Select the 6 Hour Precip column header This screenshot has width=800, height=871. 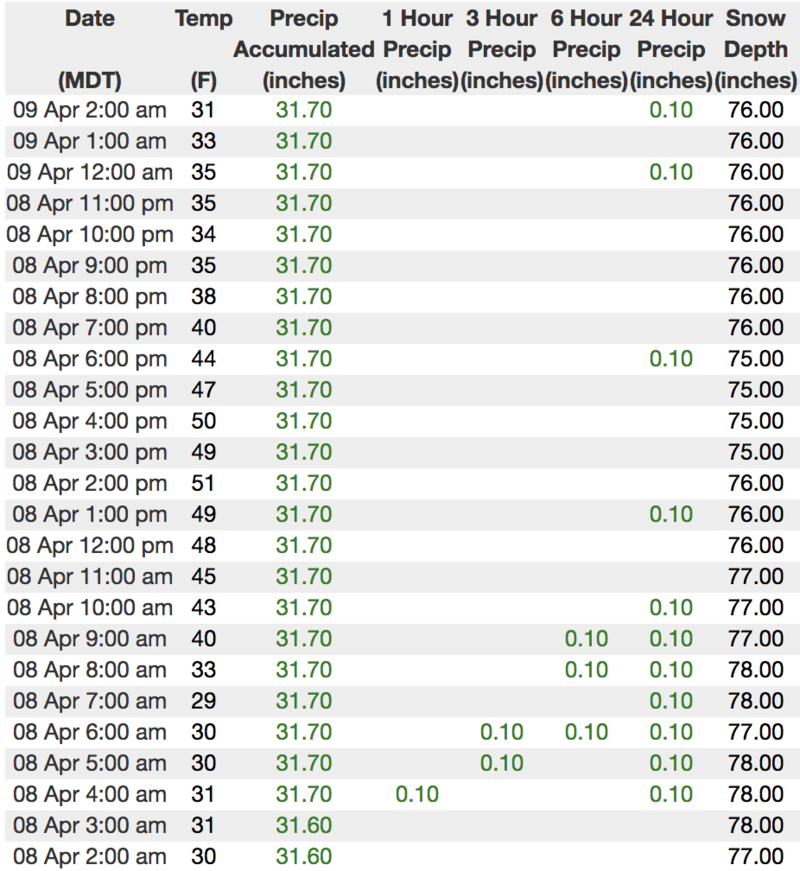pyautogui.click(x=586, y=48)
